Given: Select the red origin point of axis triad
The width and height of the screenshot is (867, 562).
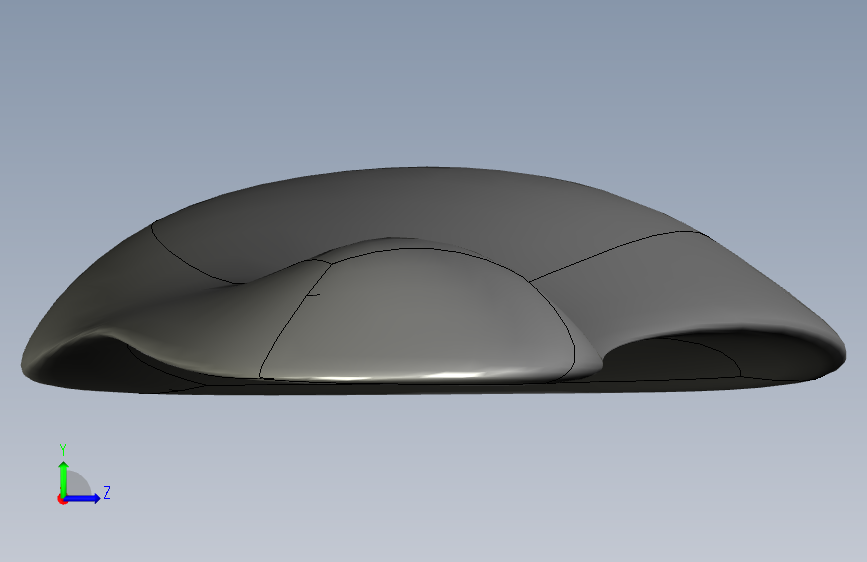Looking at the screenshot, I should [62, 499].
